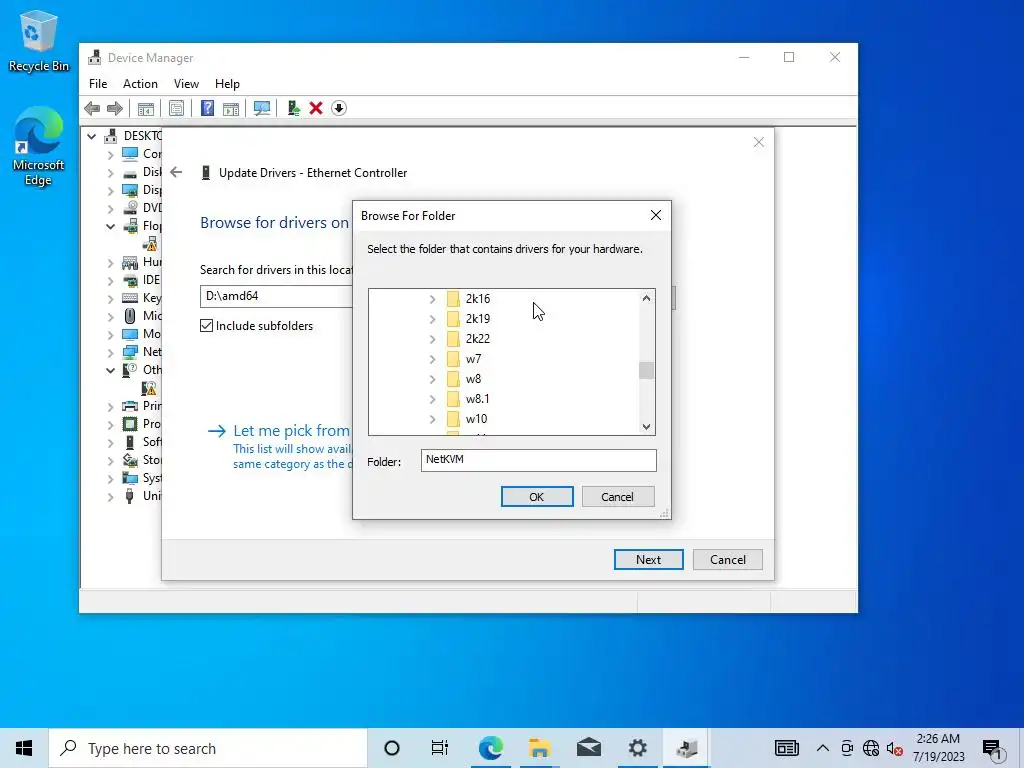
Task: Open Task View on taskbar
Action: pos(440,748)
